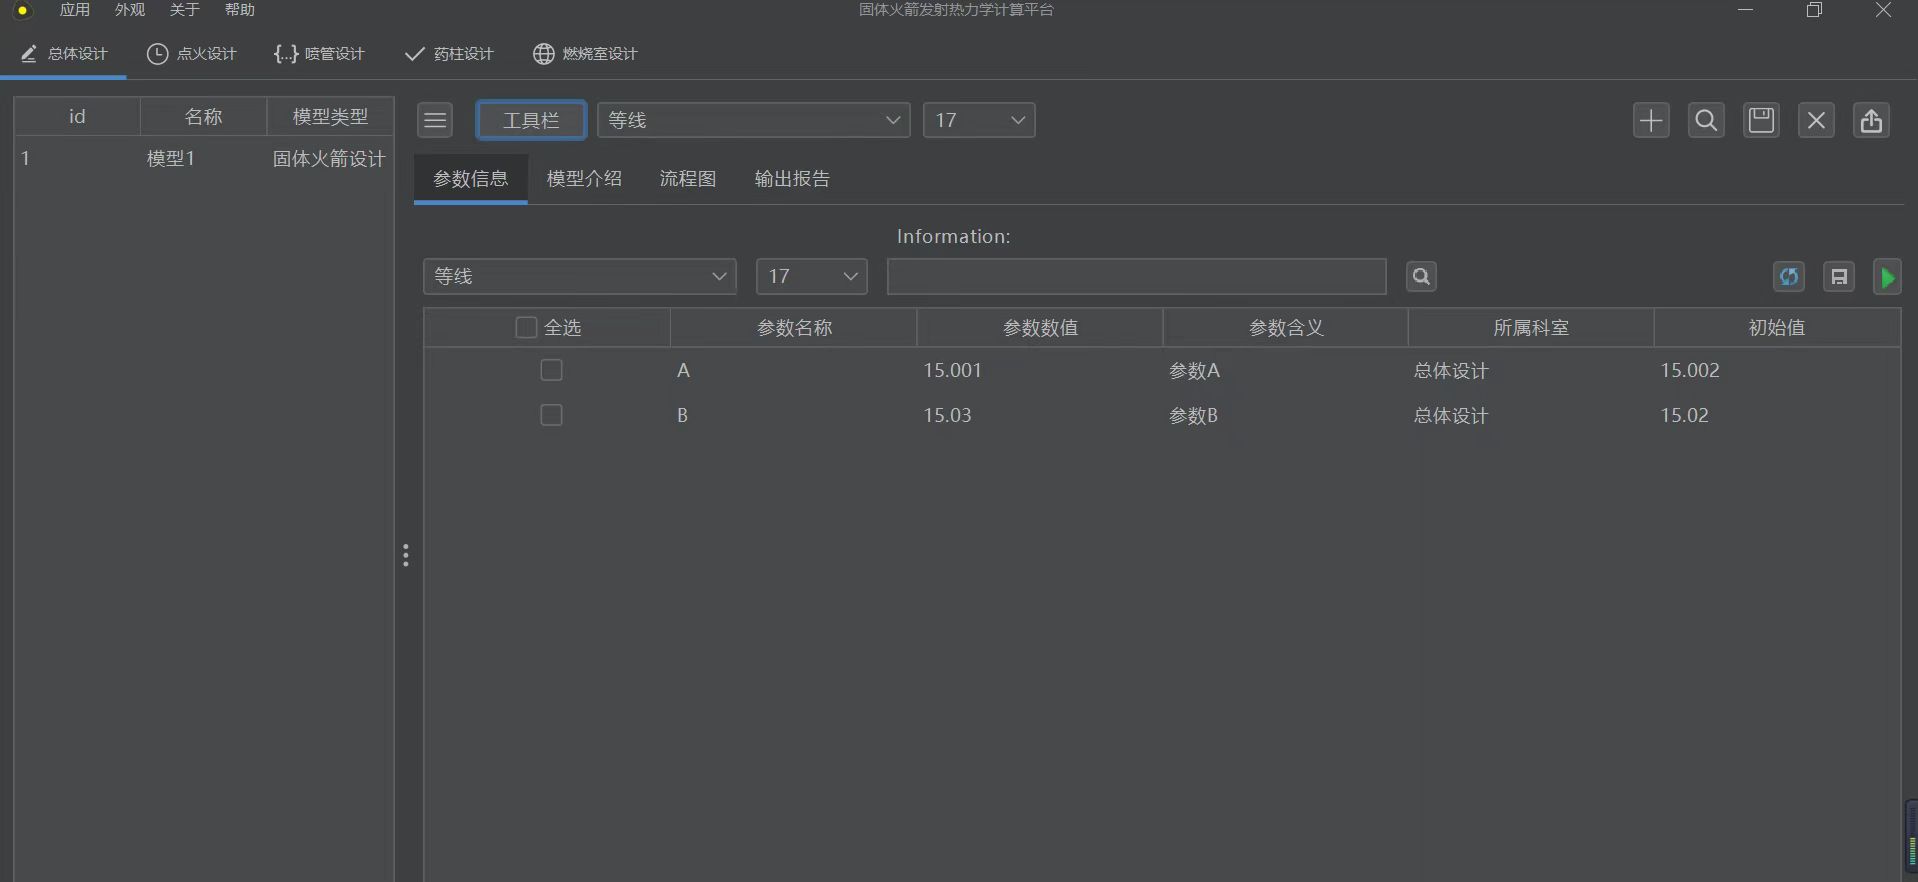Screen dimensions: 1918x882
Task: Click the Information search input field
Action: (1137, 276)
